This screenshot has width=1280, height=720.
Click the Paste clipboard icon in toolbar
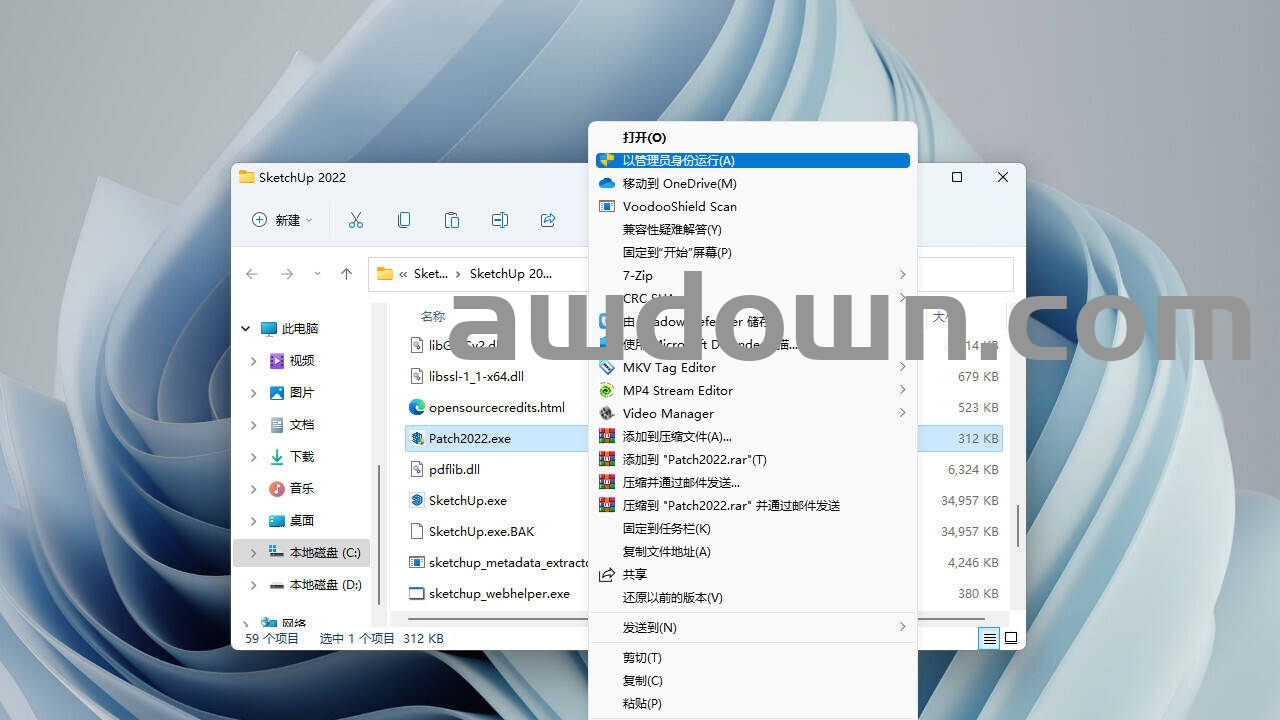(x=452, y=220)
